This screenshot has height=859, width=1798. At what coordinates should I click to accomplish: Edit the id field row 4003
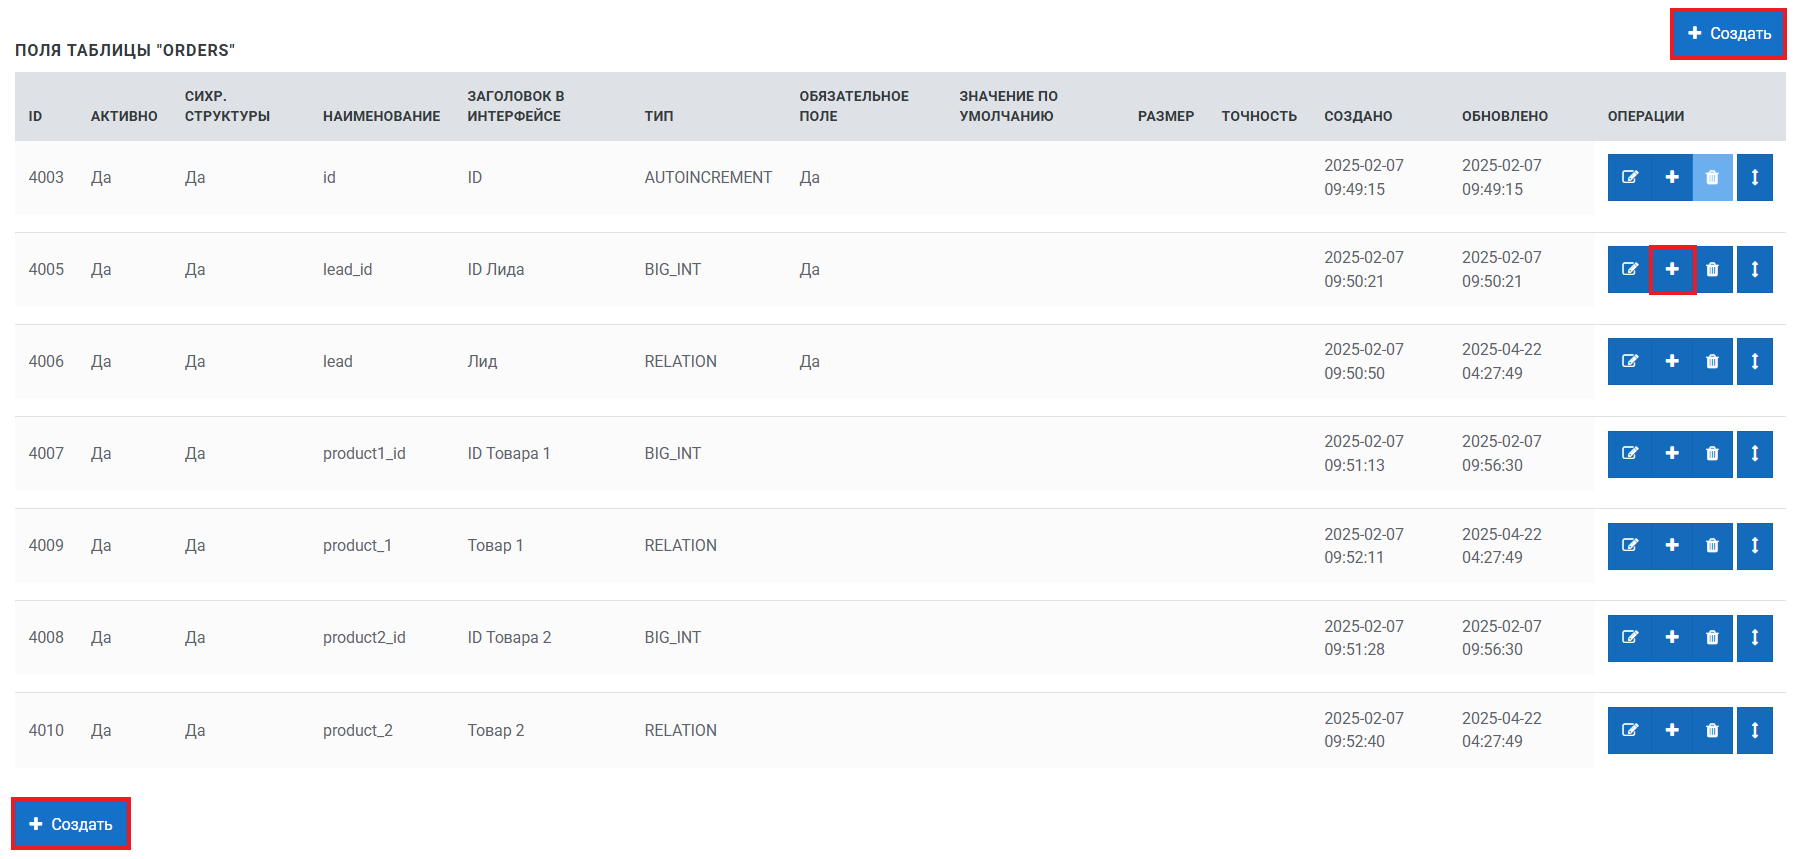tap(1629, 177)
